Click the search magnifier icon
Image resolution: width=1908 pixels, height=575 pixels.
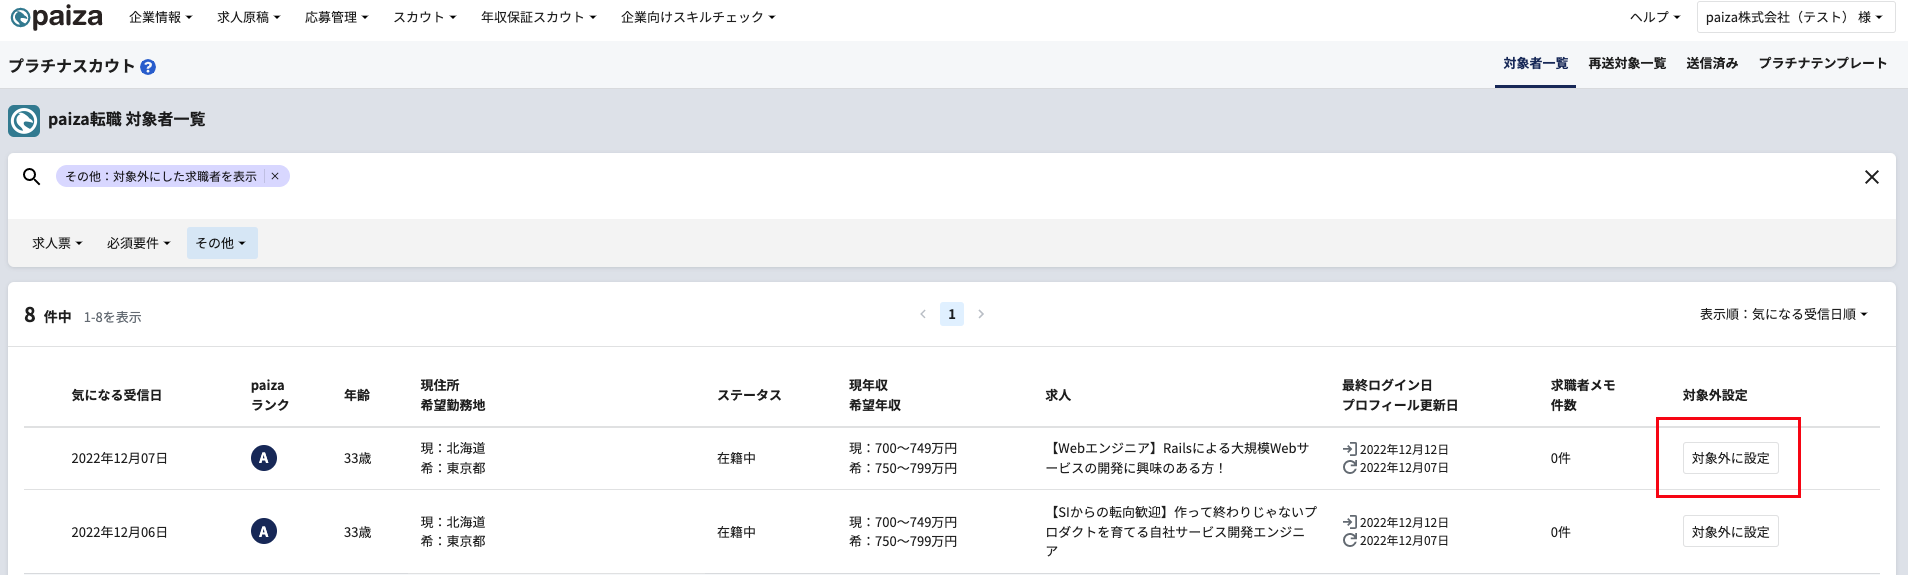31,176
